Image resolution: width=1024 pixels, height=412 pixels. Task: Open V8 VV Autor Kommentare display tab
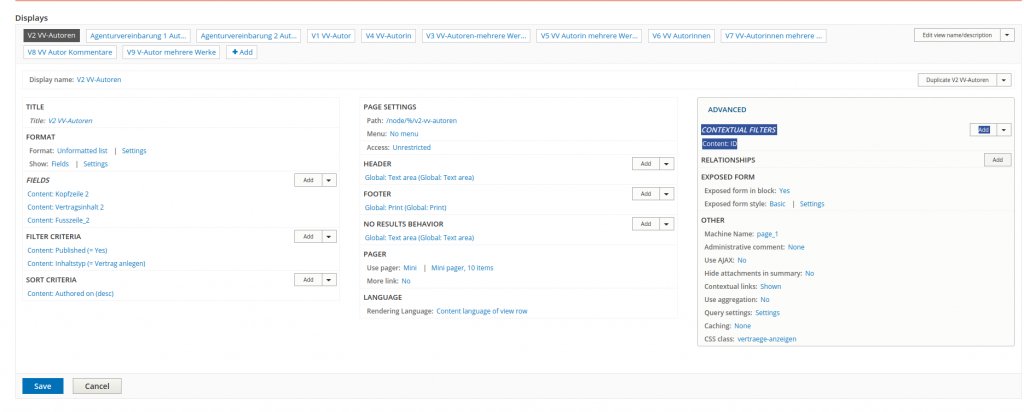tap(70, 52)
